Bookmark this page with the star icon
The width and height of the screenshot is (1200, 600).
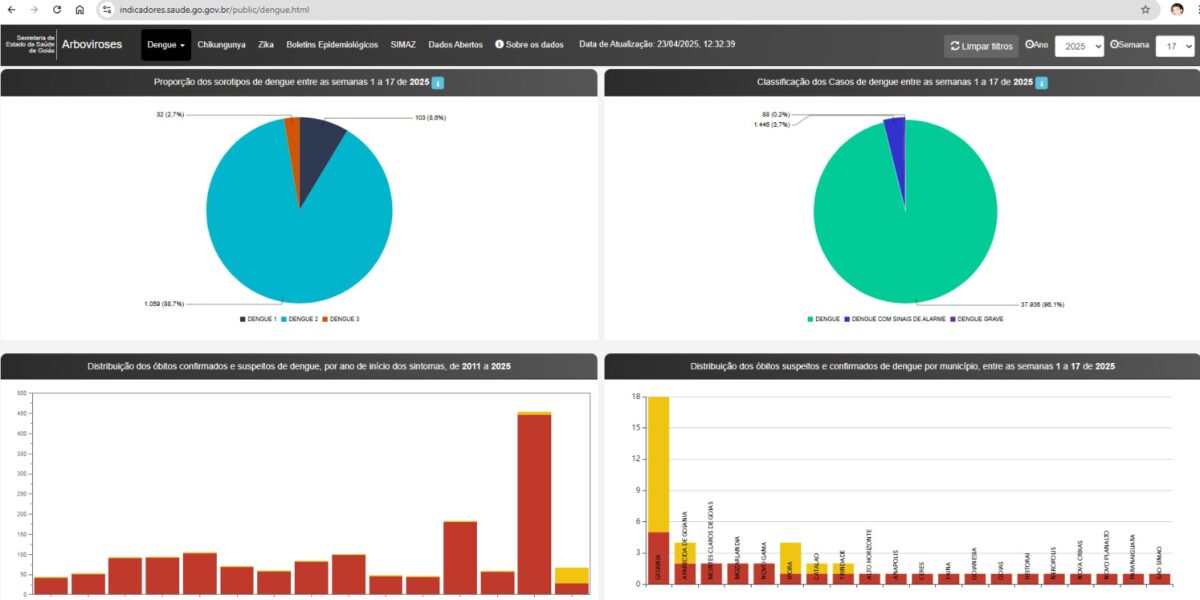(x=1145, y=9)
